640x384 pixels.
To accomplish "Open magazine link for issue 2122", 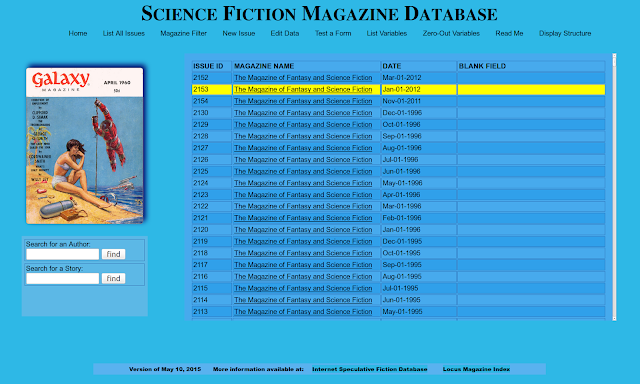I will pos(303,206).
